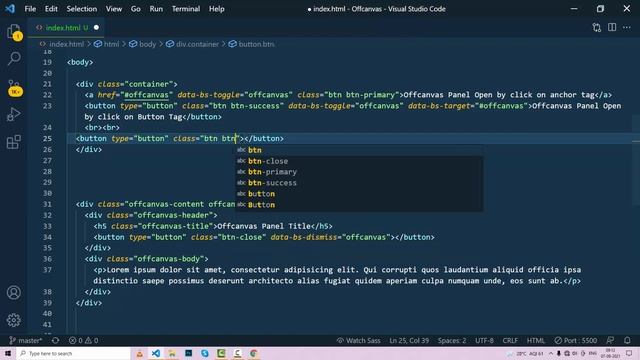This screenshot has height=360, width=640.
Task: Open Visual Studio Code from taskbar
Action: tap(156, 353)
